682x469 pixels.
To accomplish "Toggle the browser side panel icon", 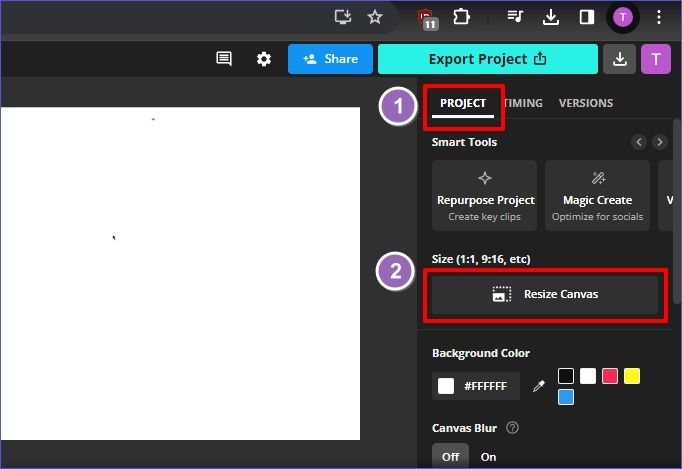I will (x=587, y=17).
